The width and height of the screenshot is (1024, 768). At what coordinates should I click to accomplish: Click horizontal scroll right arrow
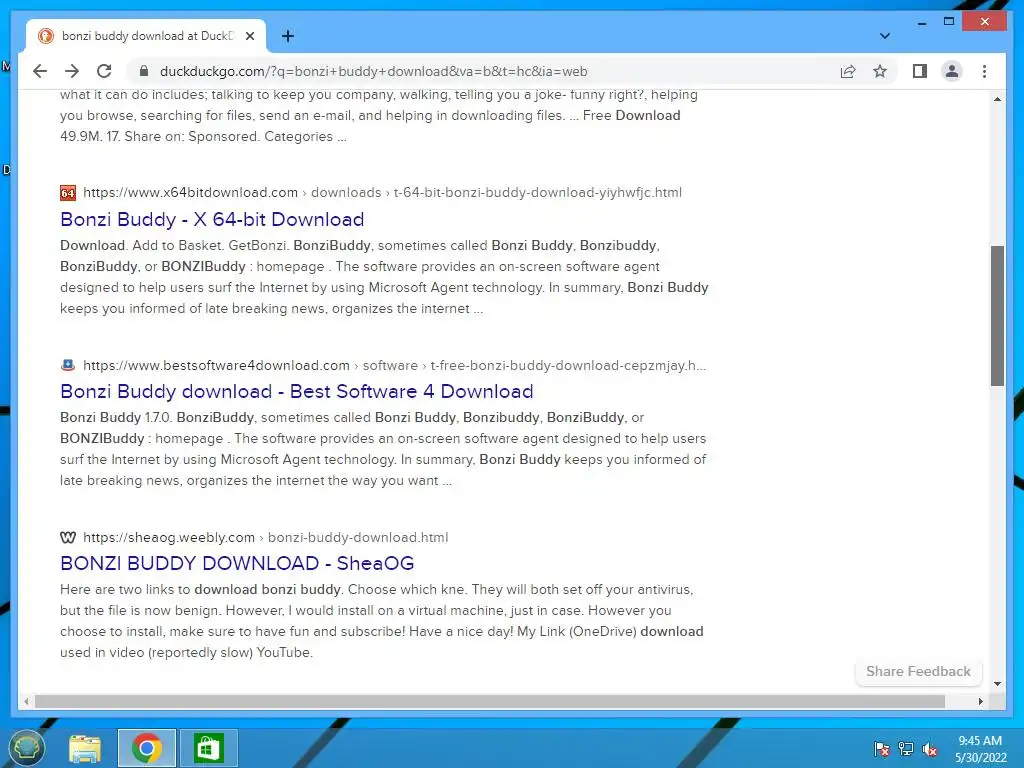coord(980,701)
